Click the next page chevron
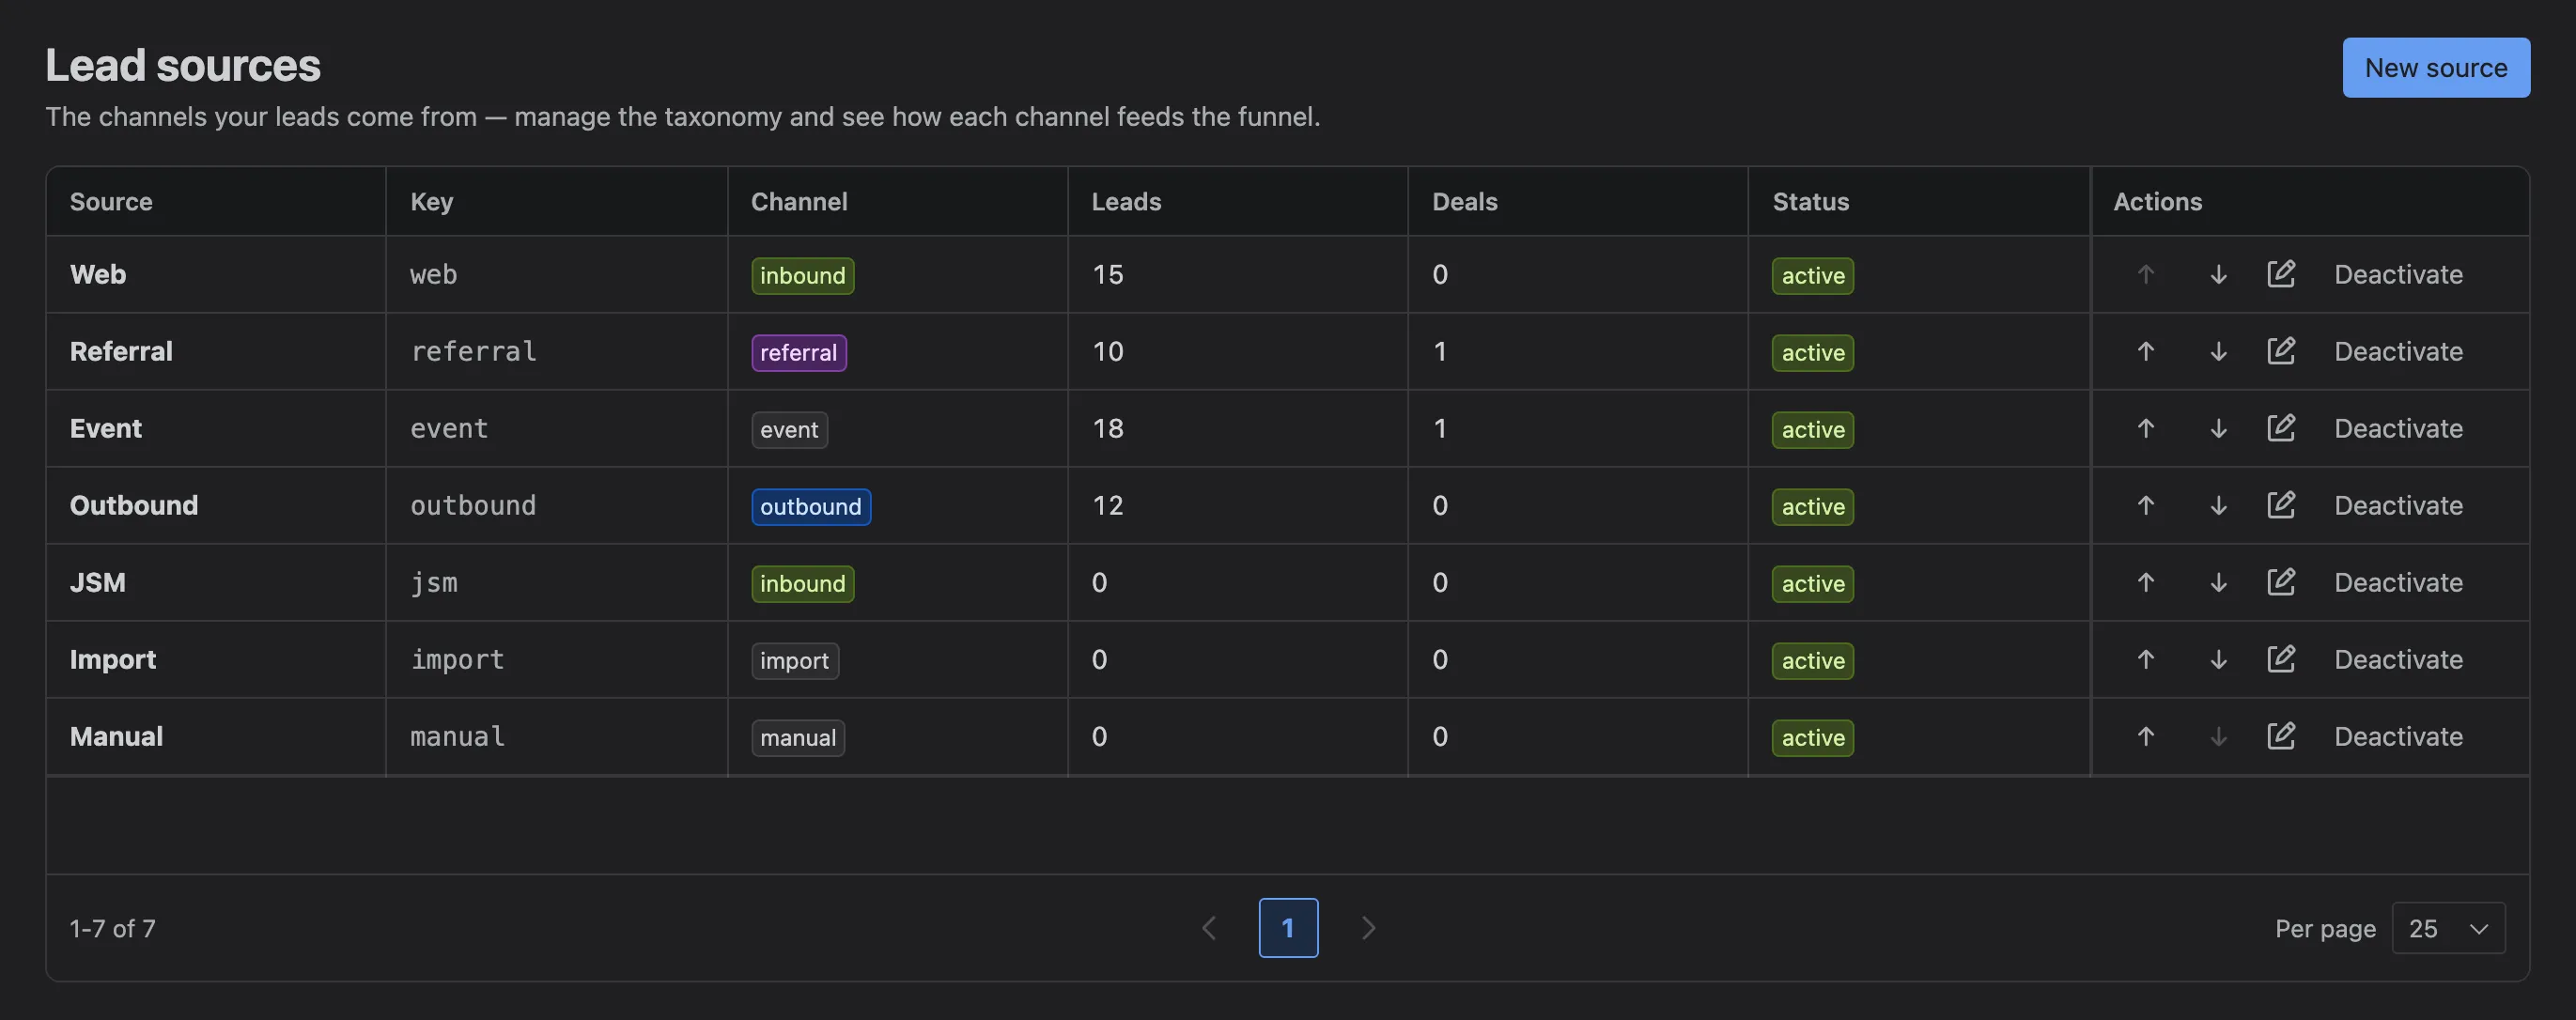 [1368, 928]
